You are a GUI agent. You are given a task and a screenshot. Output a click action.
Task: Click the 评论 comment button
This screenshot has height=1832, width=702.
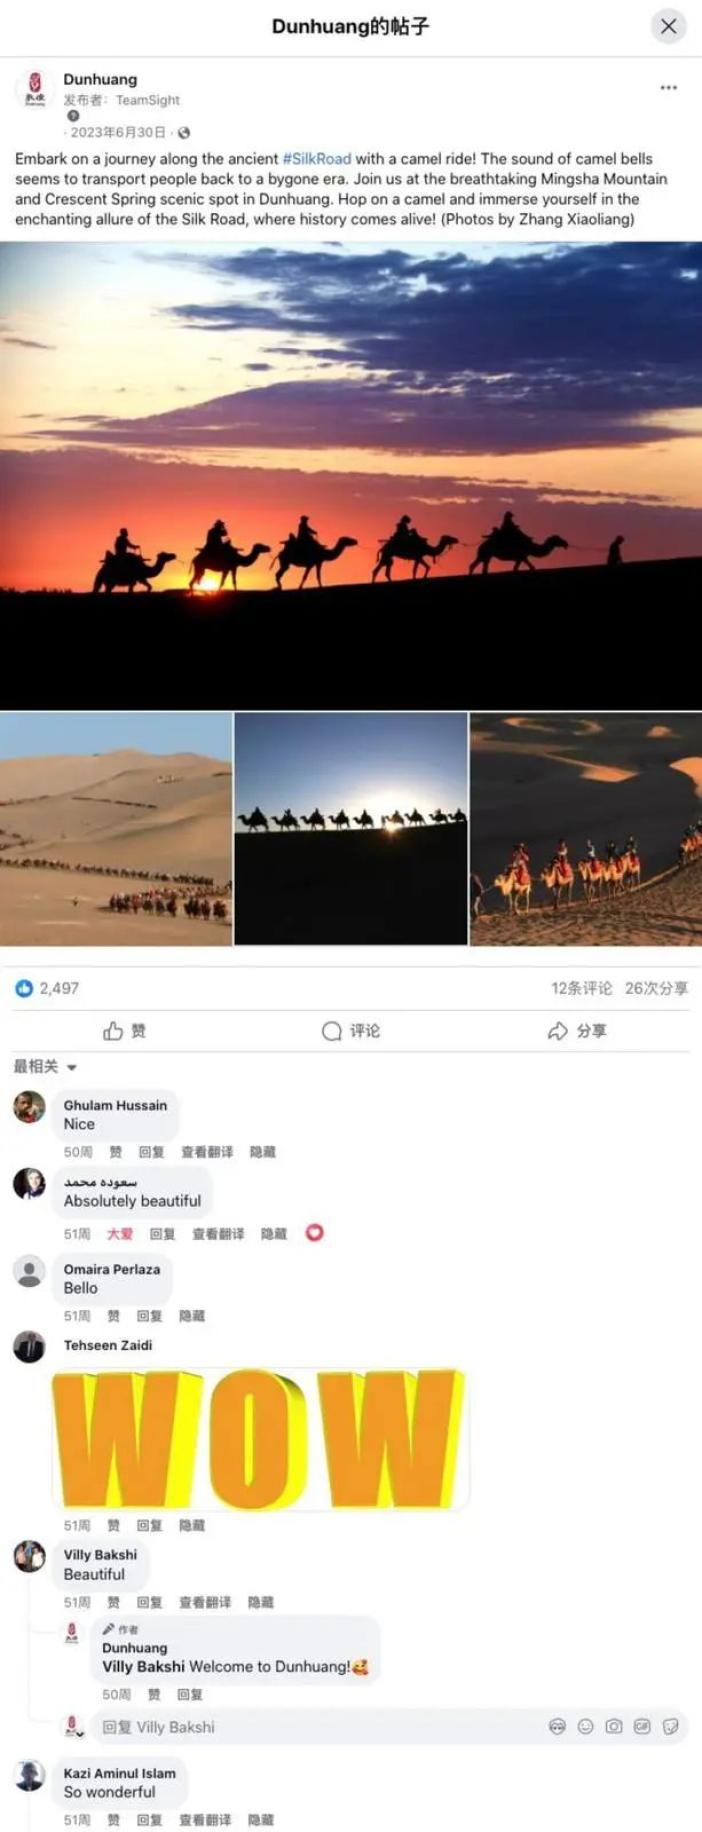351,1031
